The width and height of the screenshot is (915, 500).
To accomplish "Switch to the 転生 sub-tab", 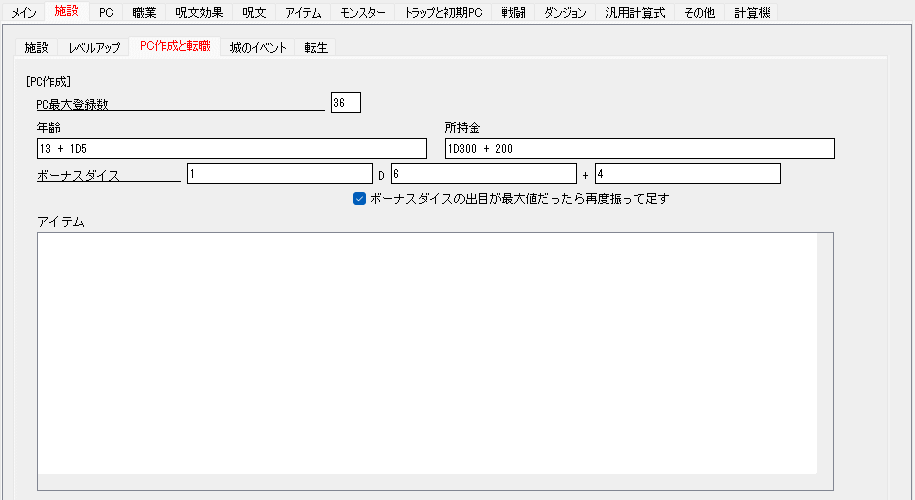I will [316, 48].
